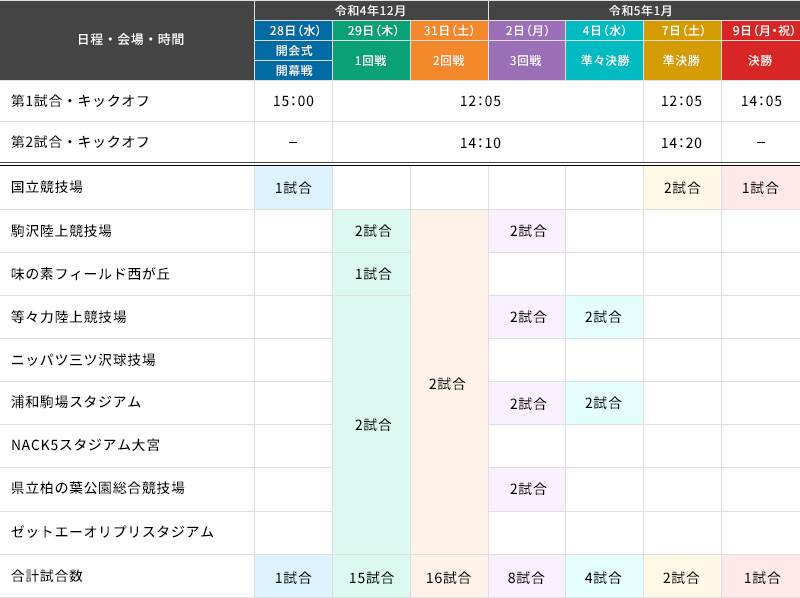The height and width of the screenshot is (598, 800).
Task: Select the orange 2回戦 round cell
Action: [x=449, y=60]
